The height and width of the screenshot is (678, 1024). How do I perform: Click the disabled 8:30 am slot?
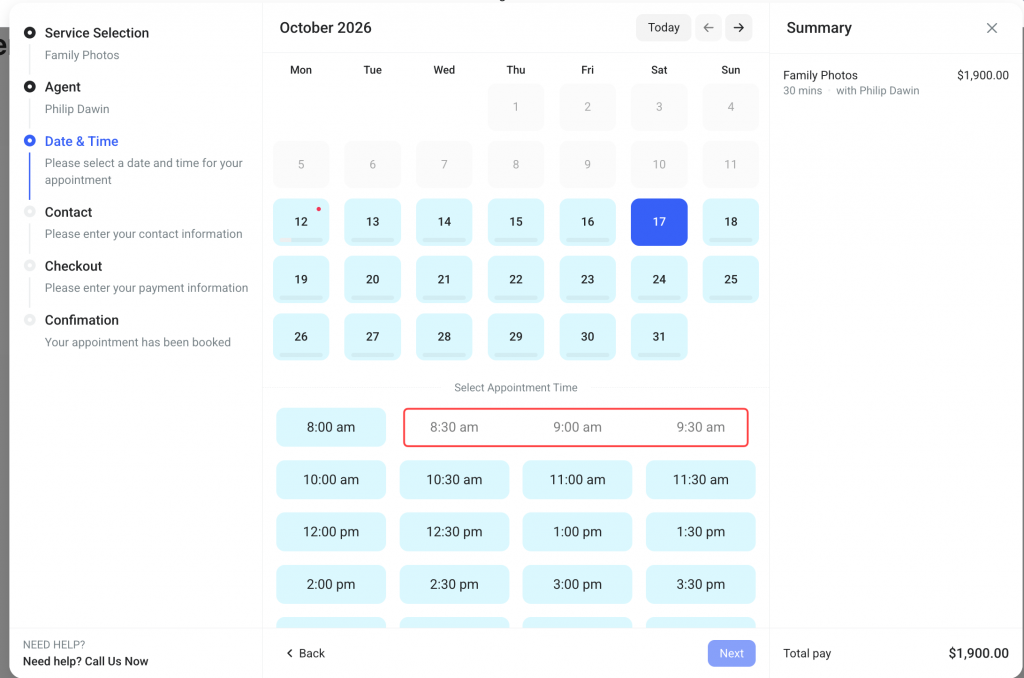pyautogui.click(x=455, y=427)
